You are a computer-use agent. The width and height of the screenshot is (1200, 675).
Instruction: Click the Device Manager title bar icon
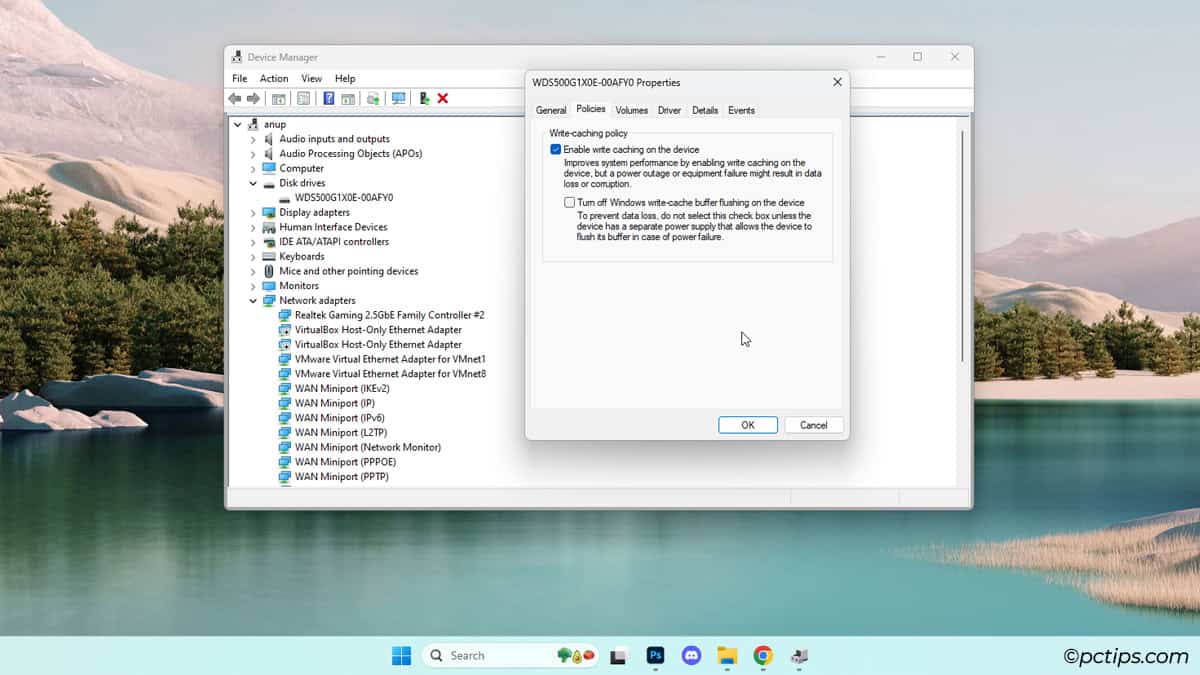[237, 57]
